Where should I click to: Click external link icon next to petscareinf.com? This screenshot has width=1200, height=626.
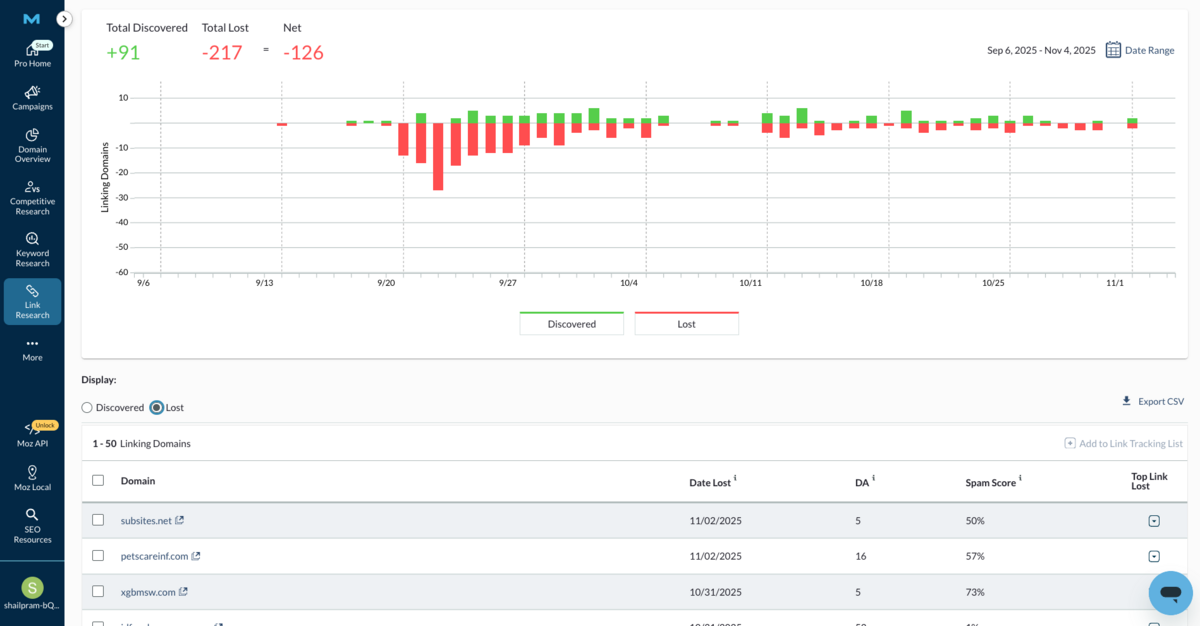click(196, 556)
